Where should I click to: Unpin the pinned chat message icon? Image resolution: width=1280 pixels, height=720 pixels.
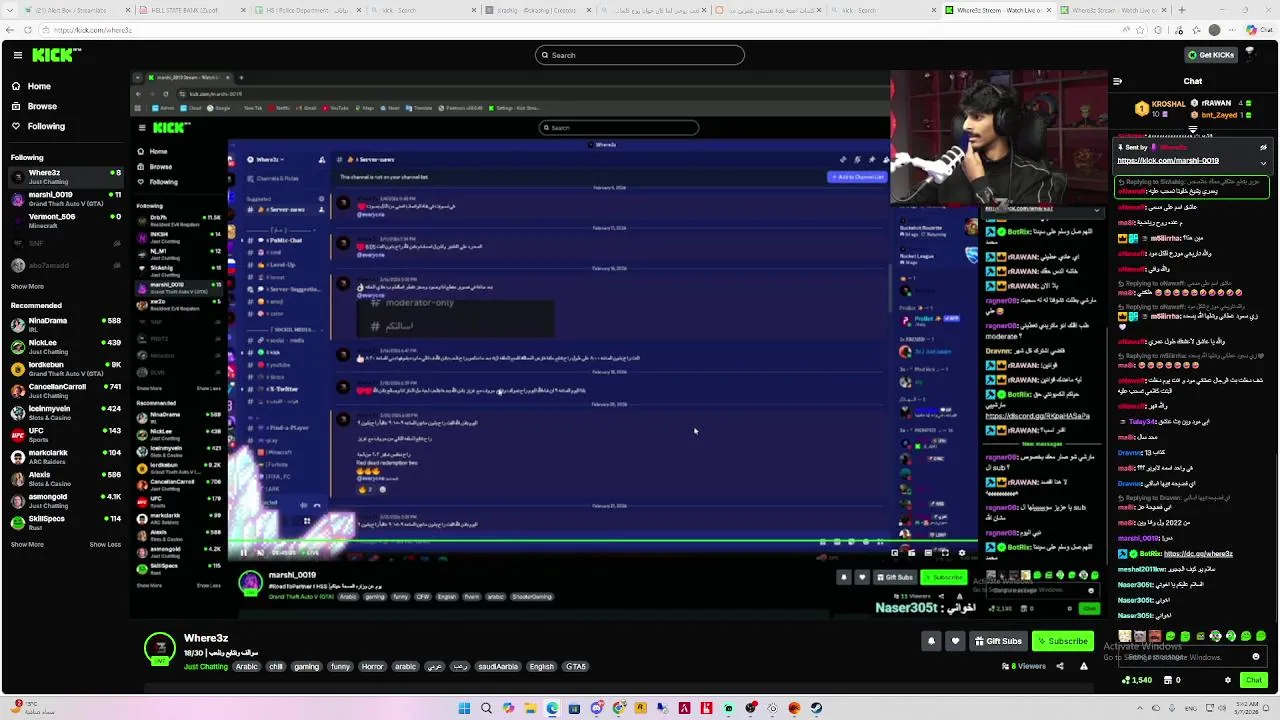[1263, 147]
